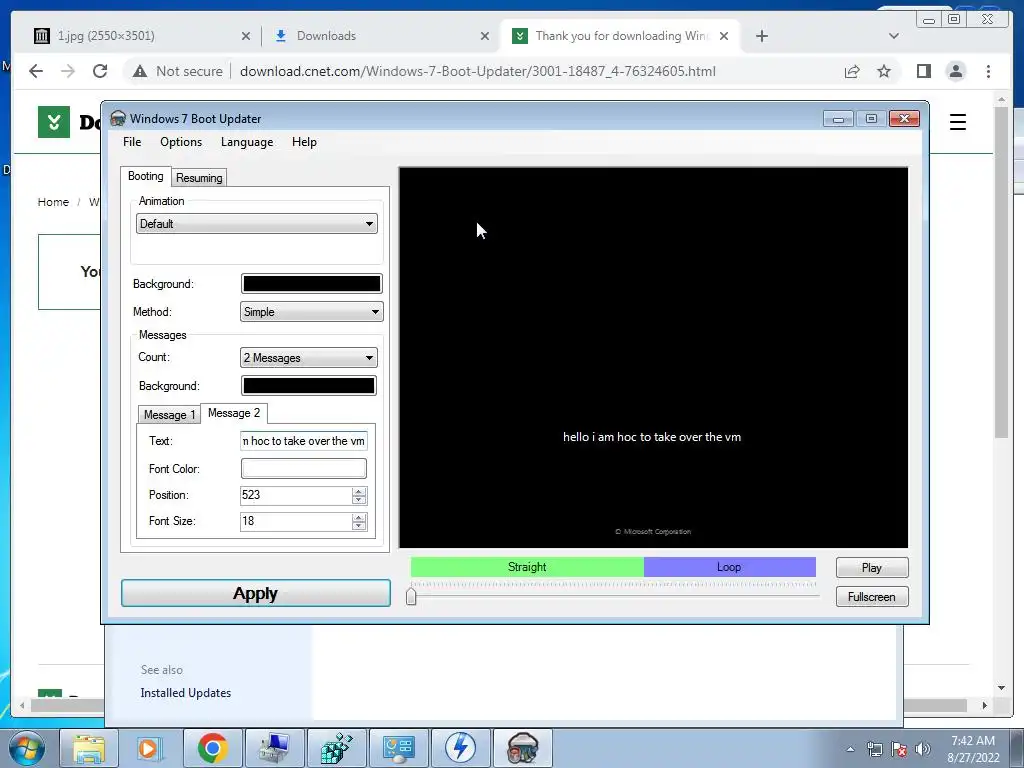Viewport: 1024px width, 768px height.
Task: Switch to the Booting tab
Action: coord(146,176)
